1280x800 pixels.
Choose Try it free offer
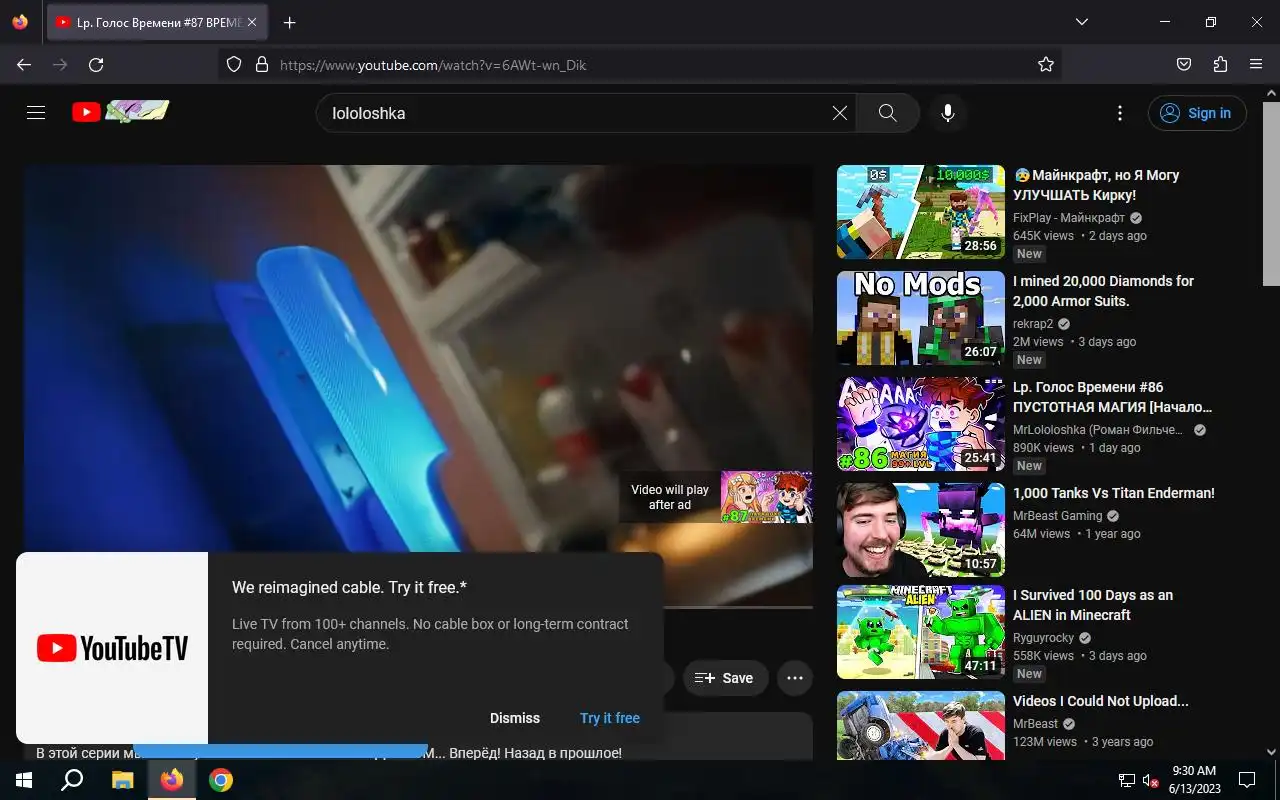click(610, 718)
